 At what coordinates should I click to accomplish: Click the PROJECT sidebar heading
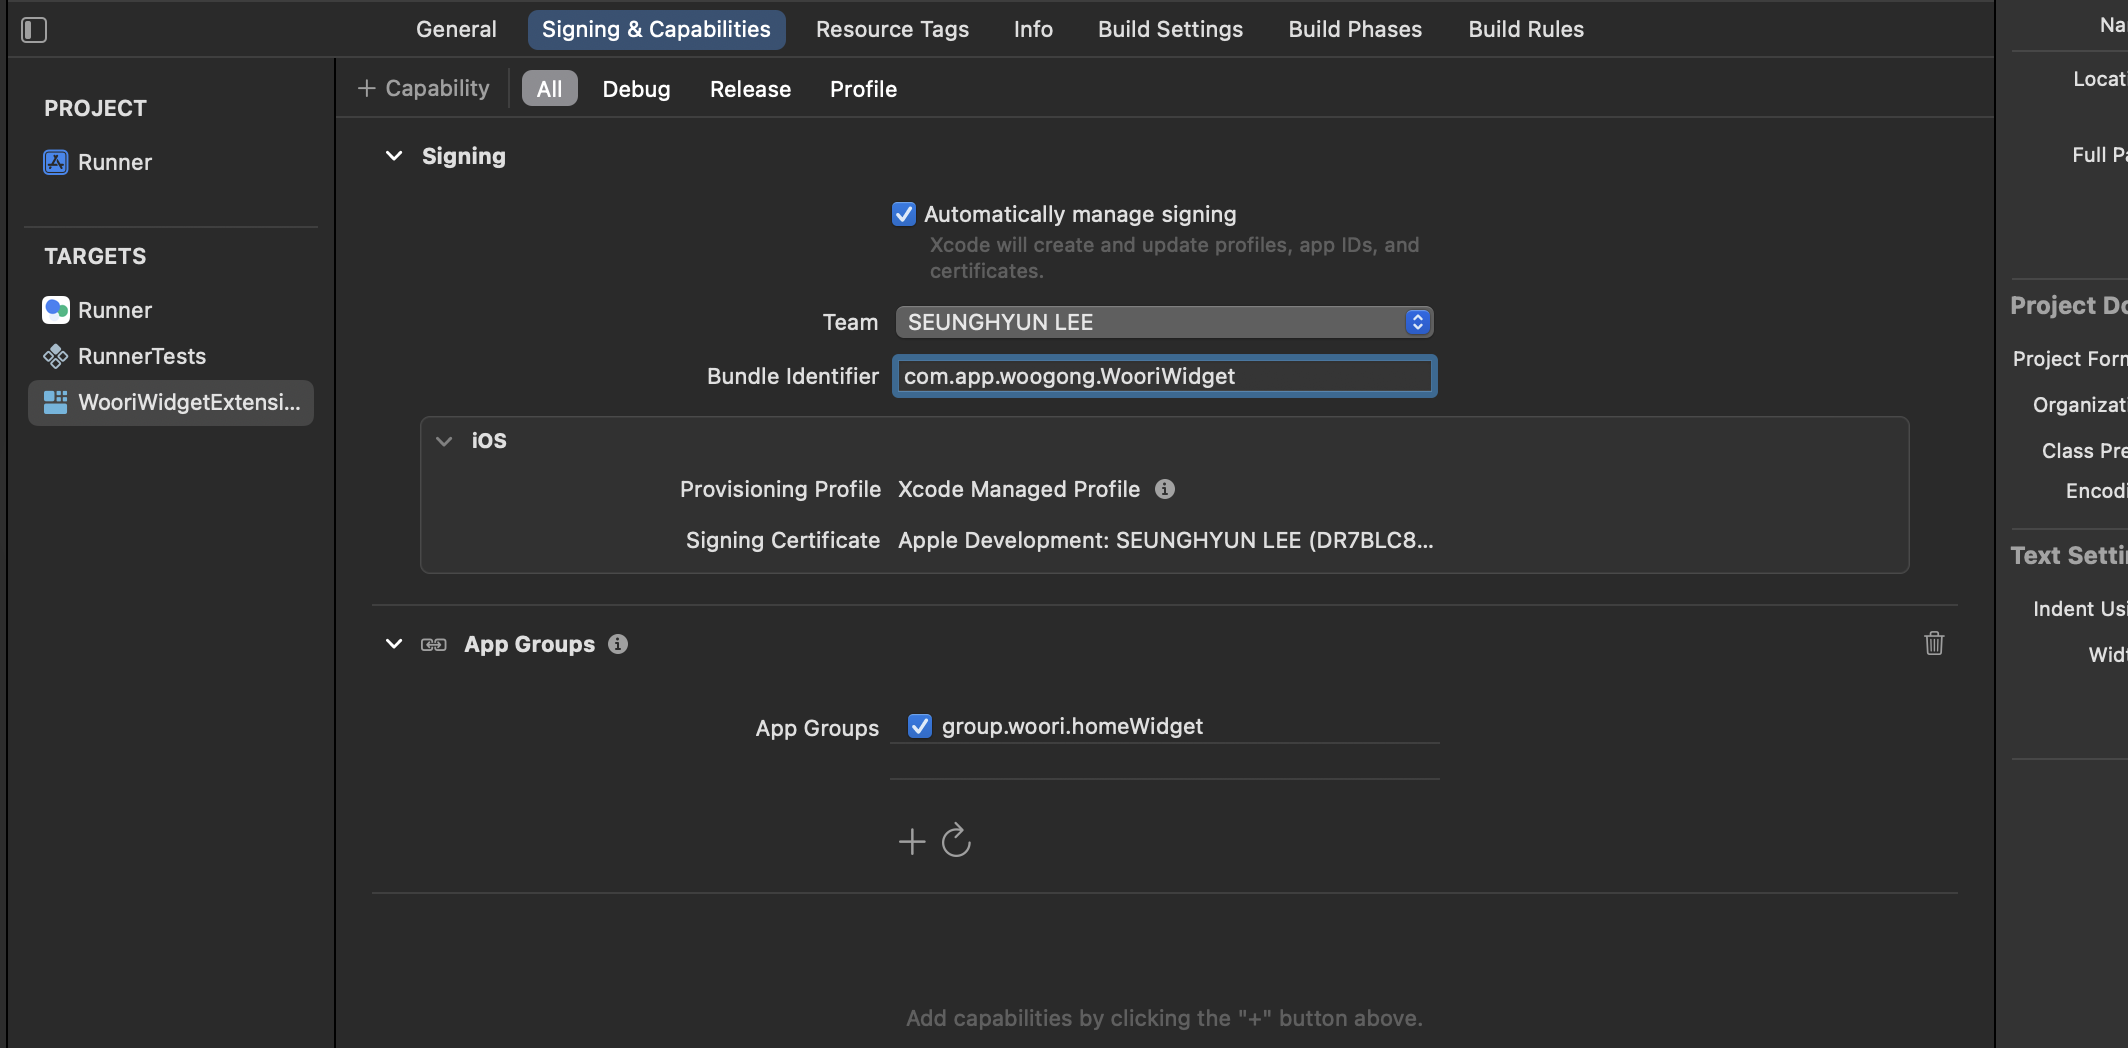[95, 108]
